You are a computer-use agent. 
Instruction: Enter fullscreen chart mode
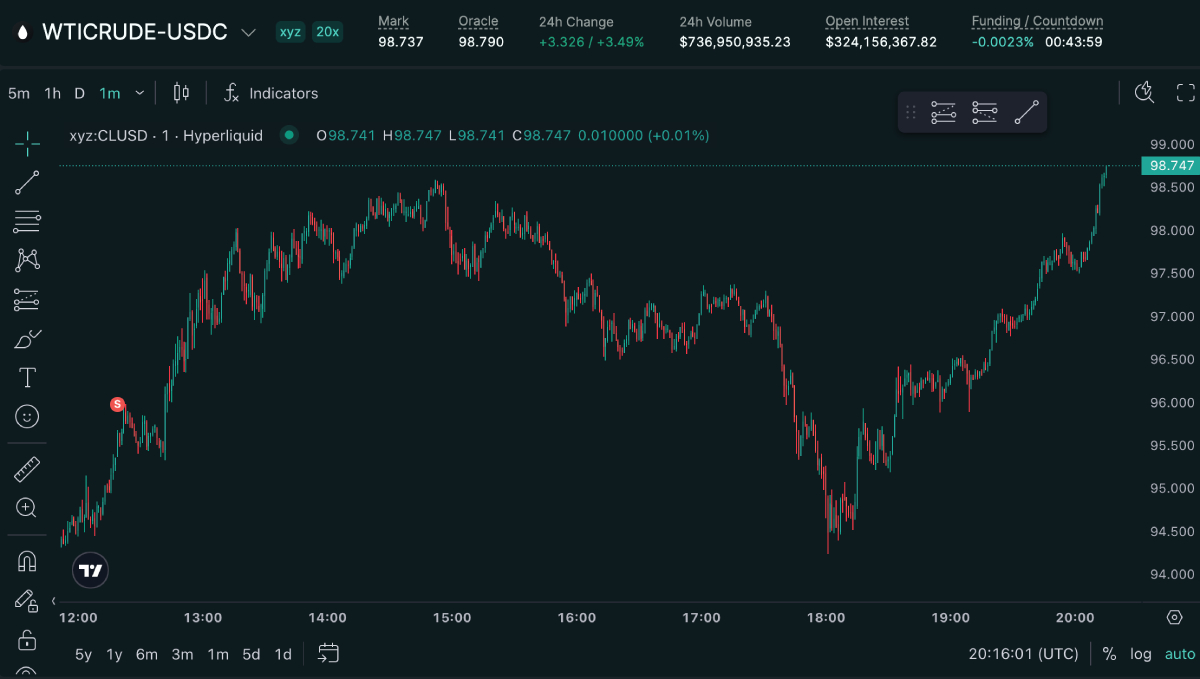(x=1185, y=93)
